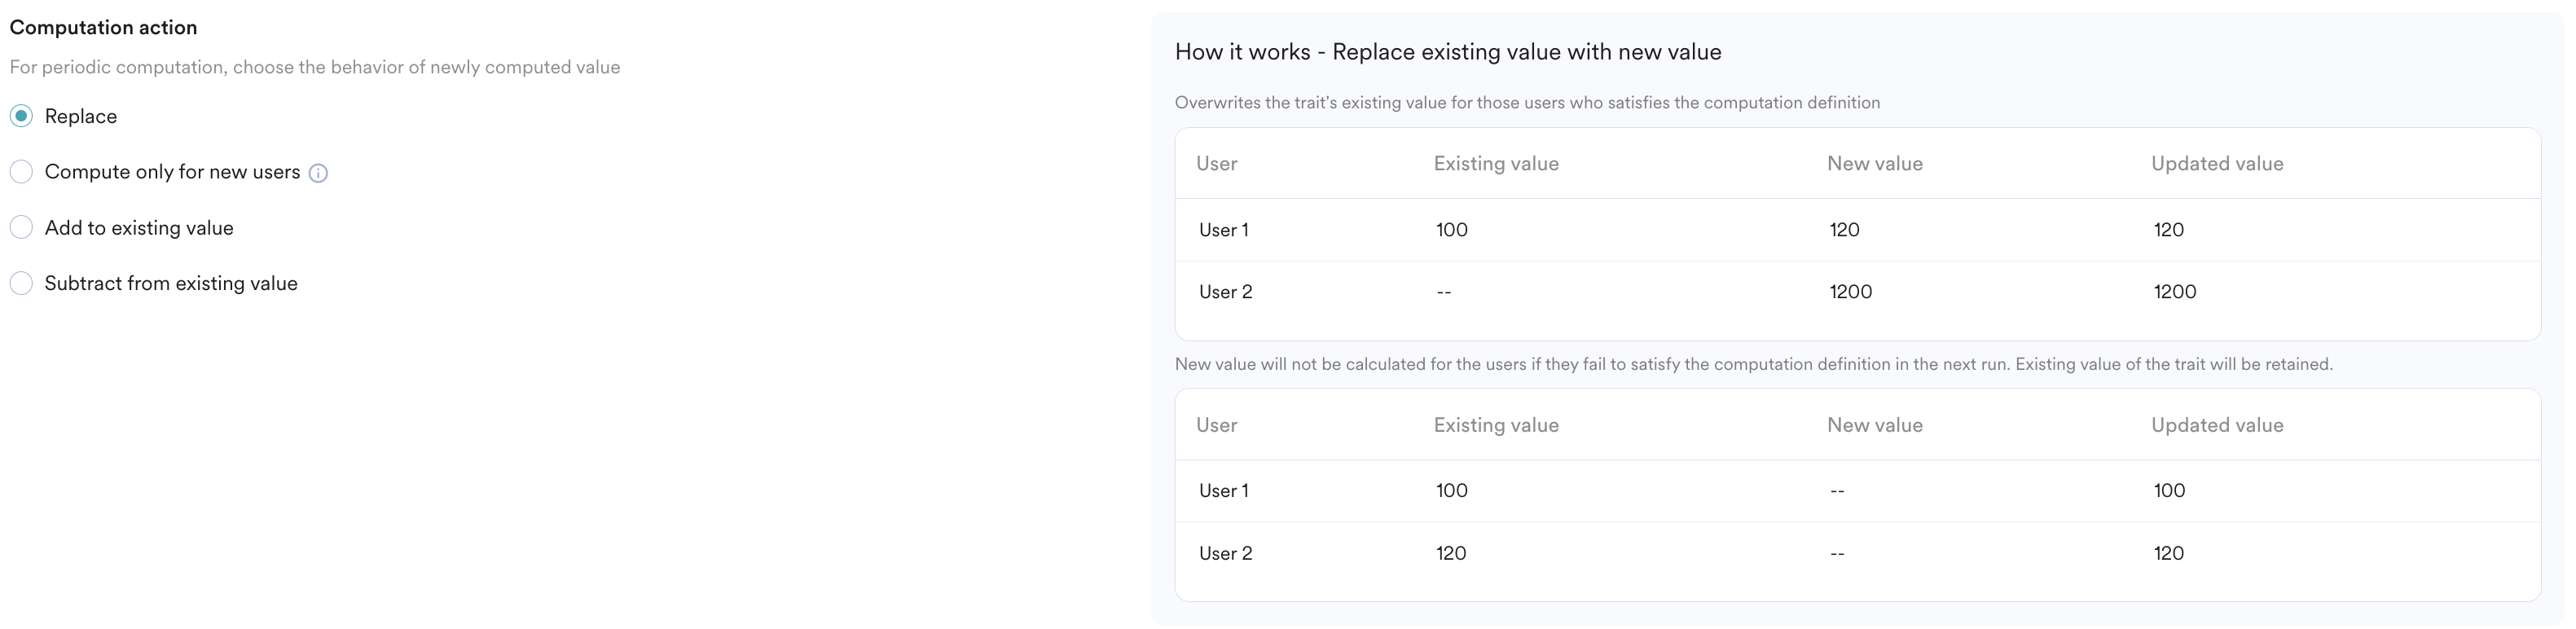Select the Replace radio option
The image size is (2576, 629).
tap(21, 116)
